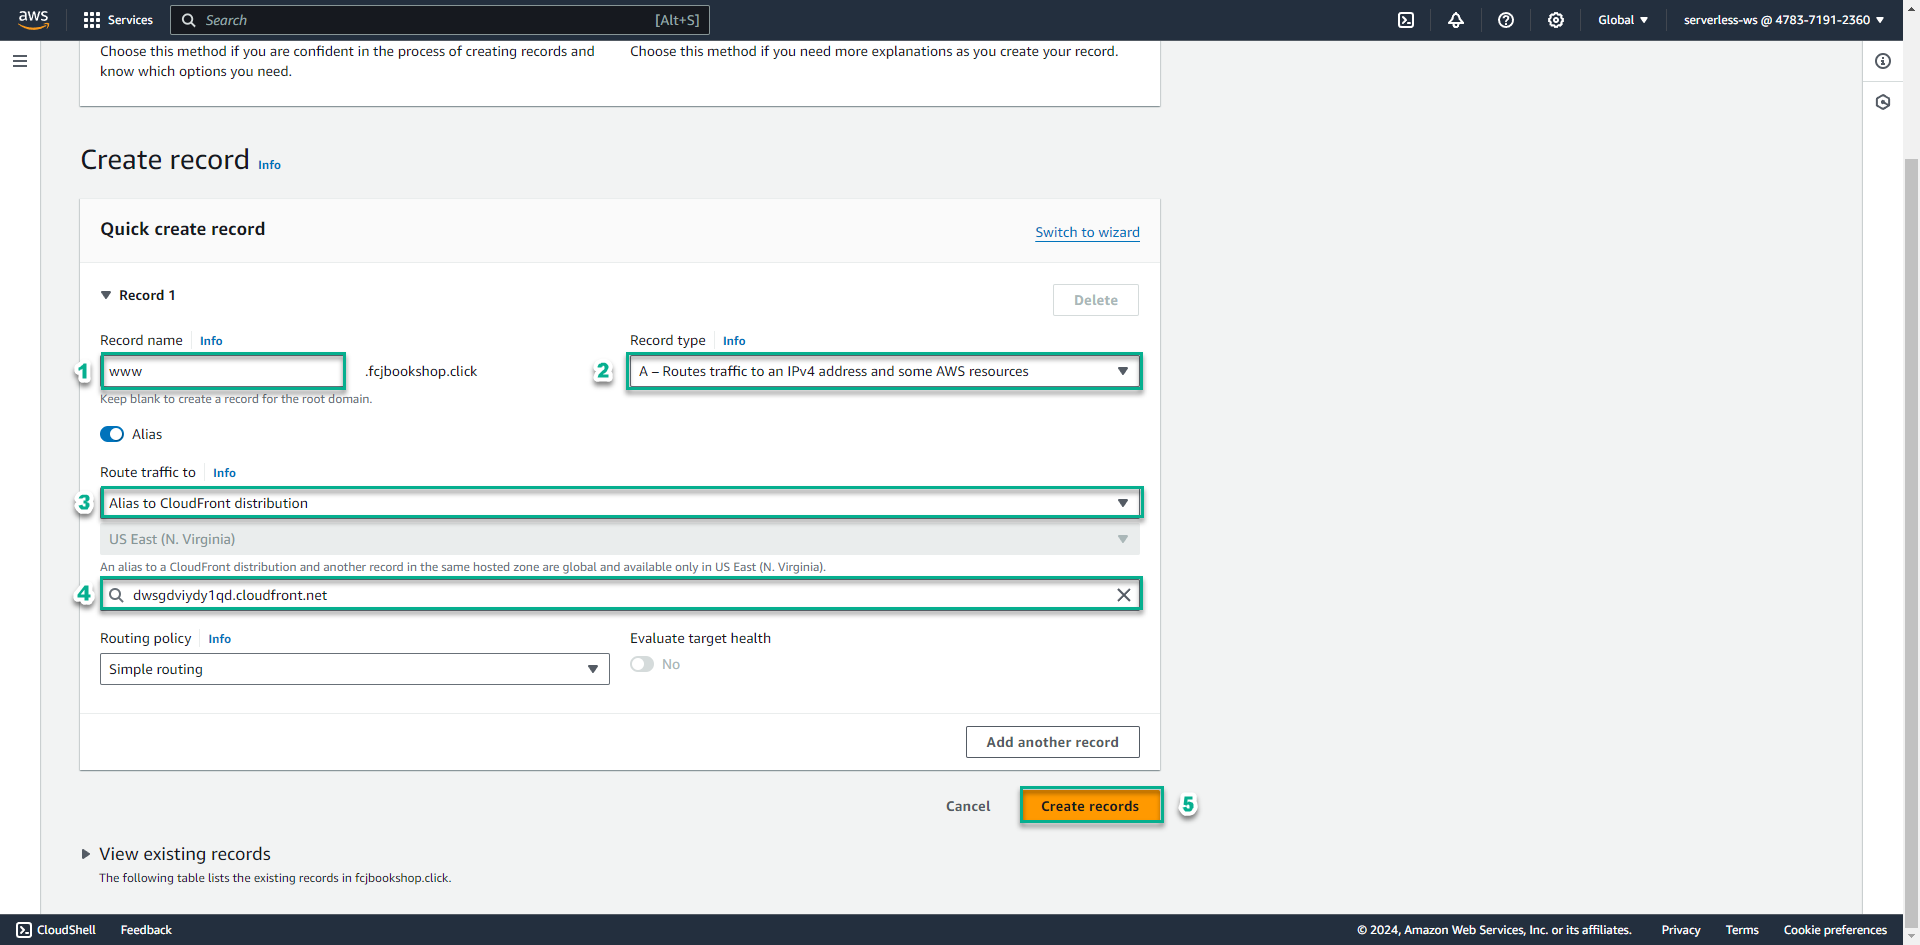
Task: Toggle Evaluate target health switch
Action: click(x=642, y=664)
